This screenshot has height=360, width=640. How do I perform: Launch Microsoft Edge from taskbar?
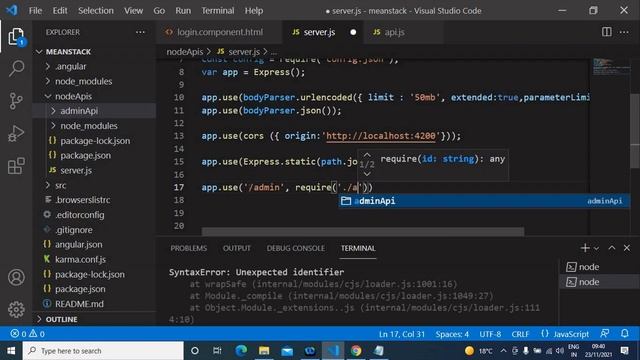pyautogui.click(x=241, y=351)
